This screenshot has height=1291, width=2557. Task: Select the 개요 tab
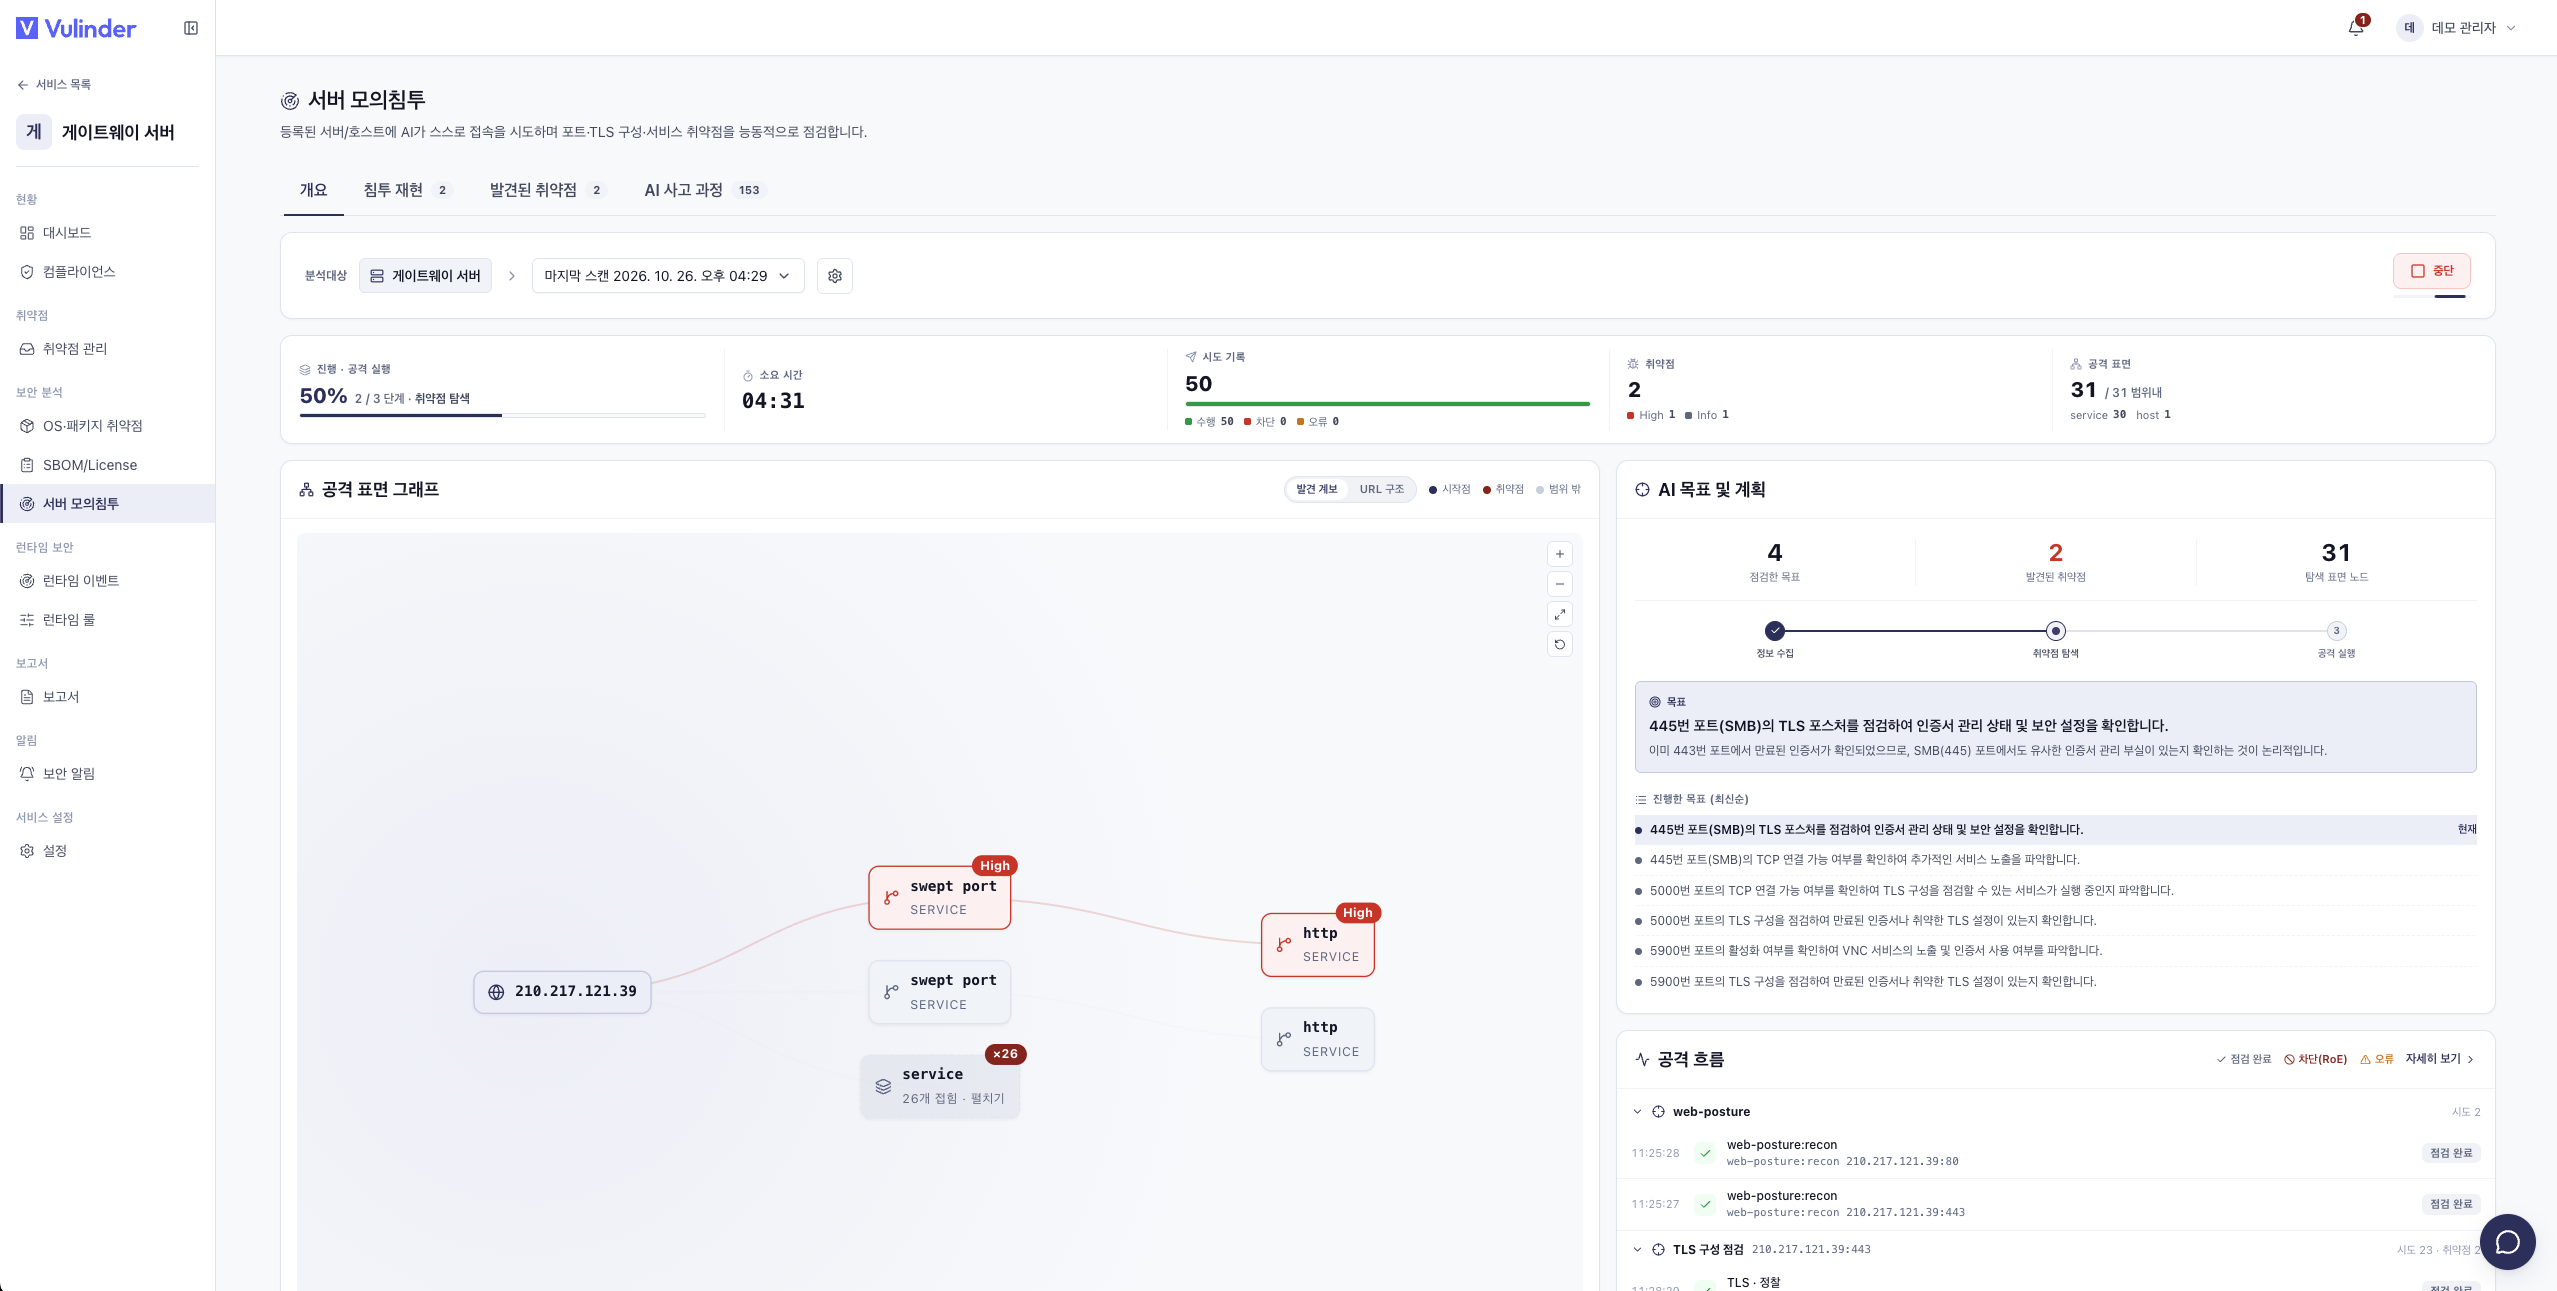click(314, 190)
